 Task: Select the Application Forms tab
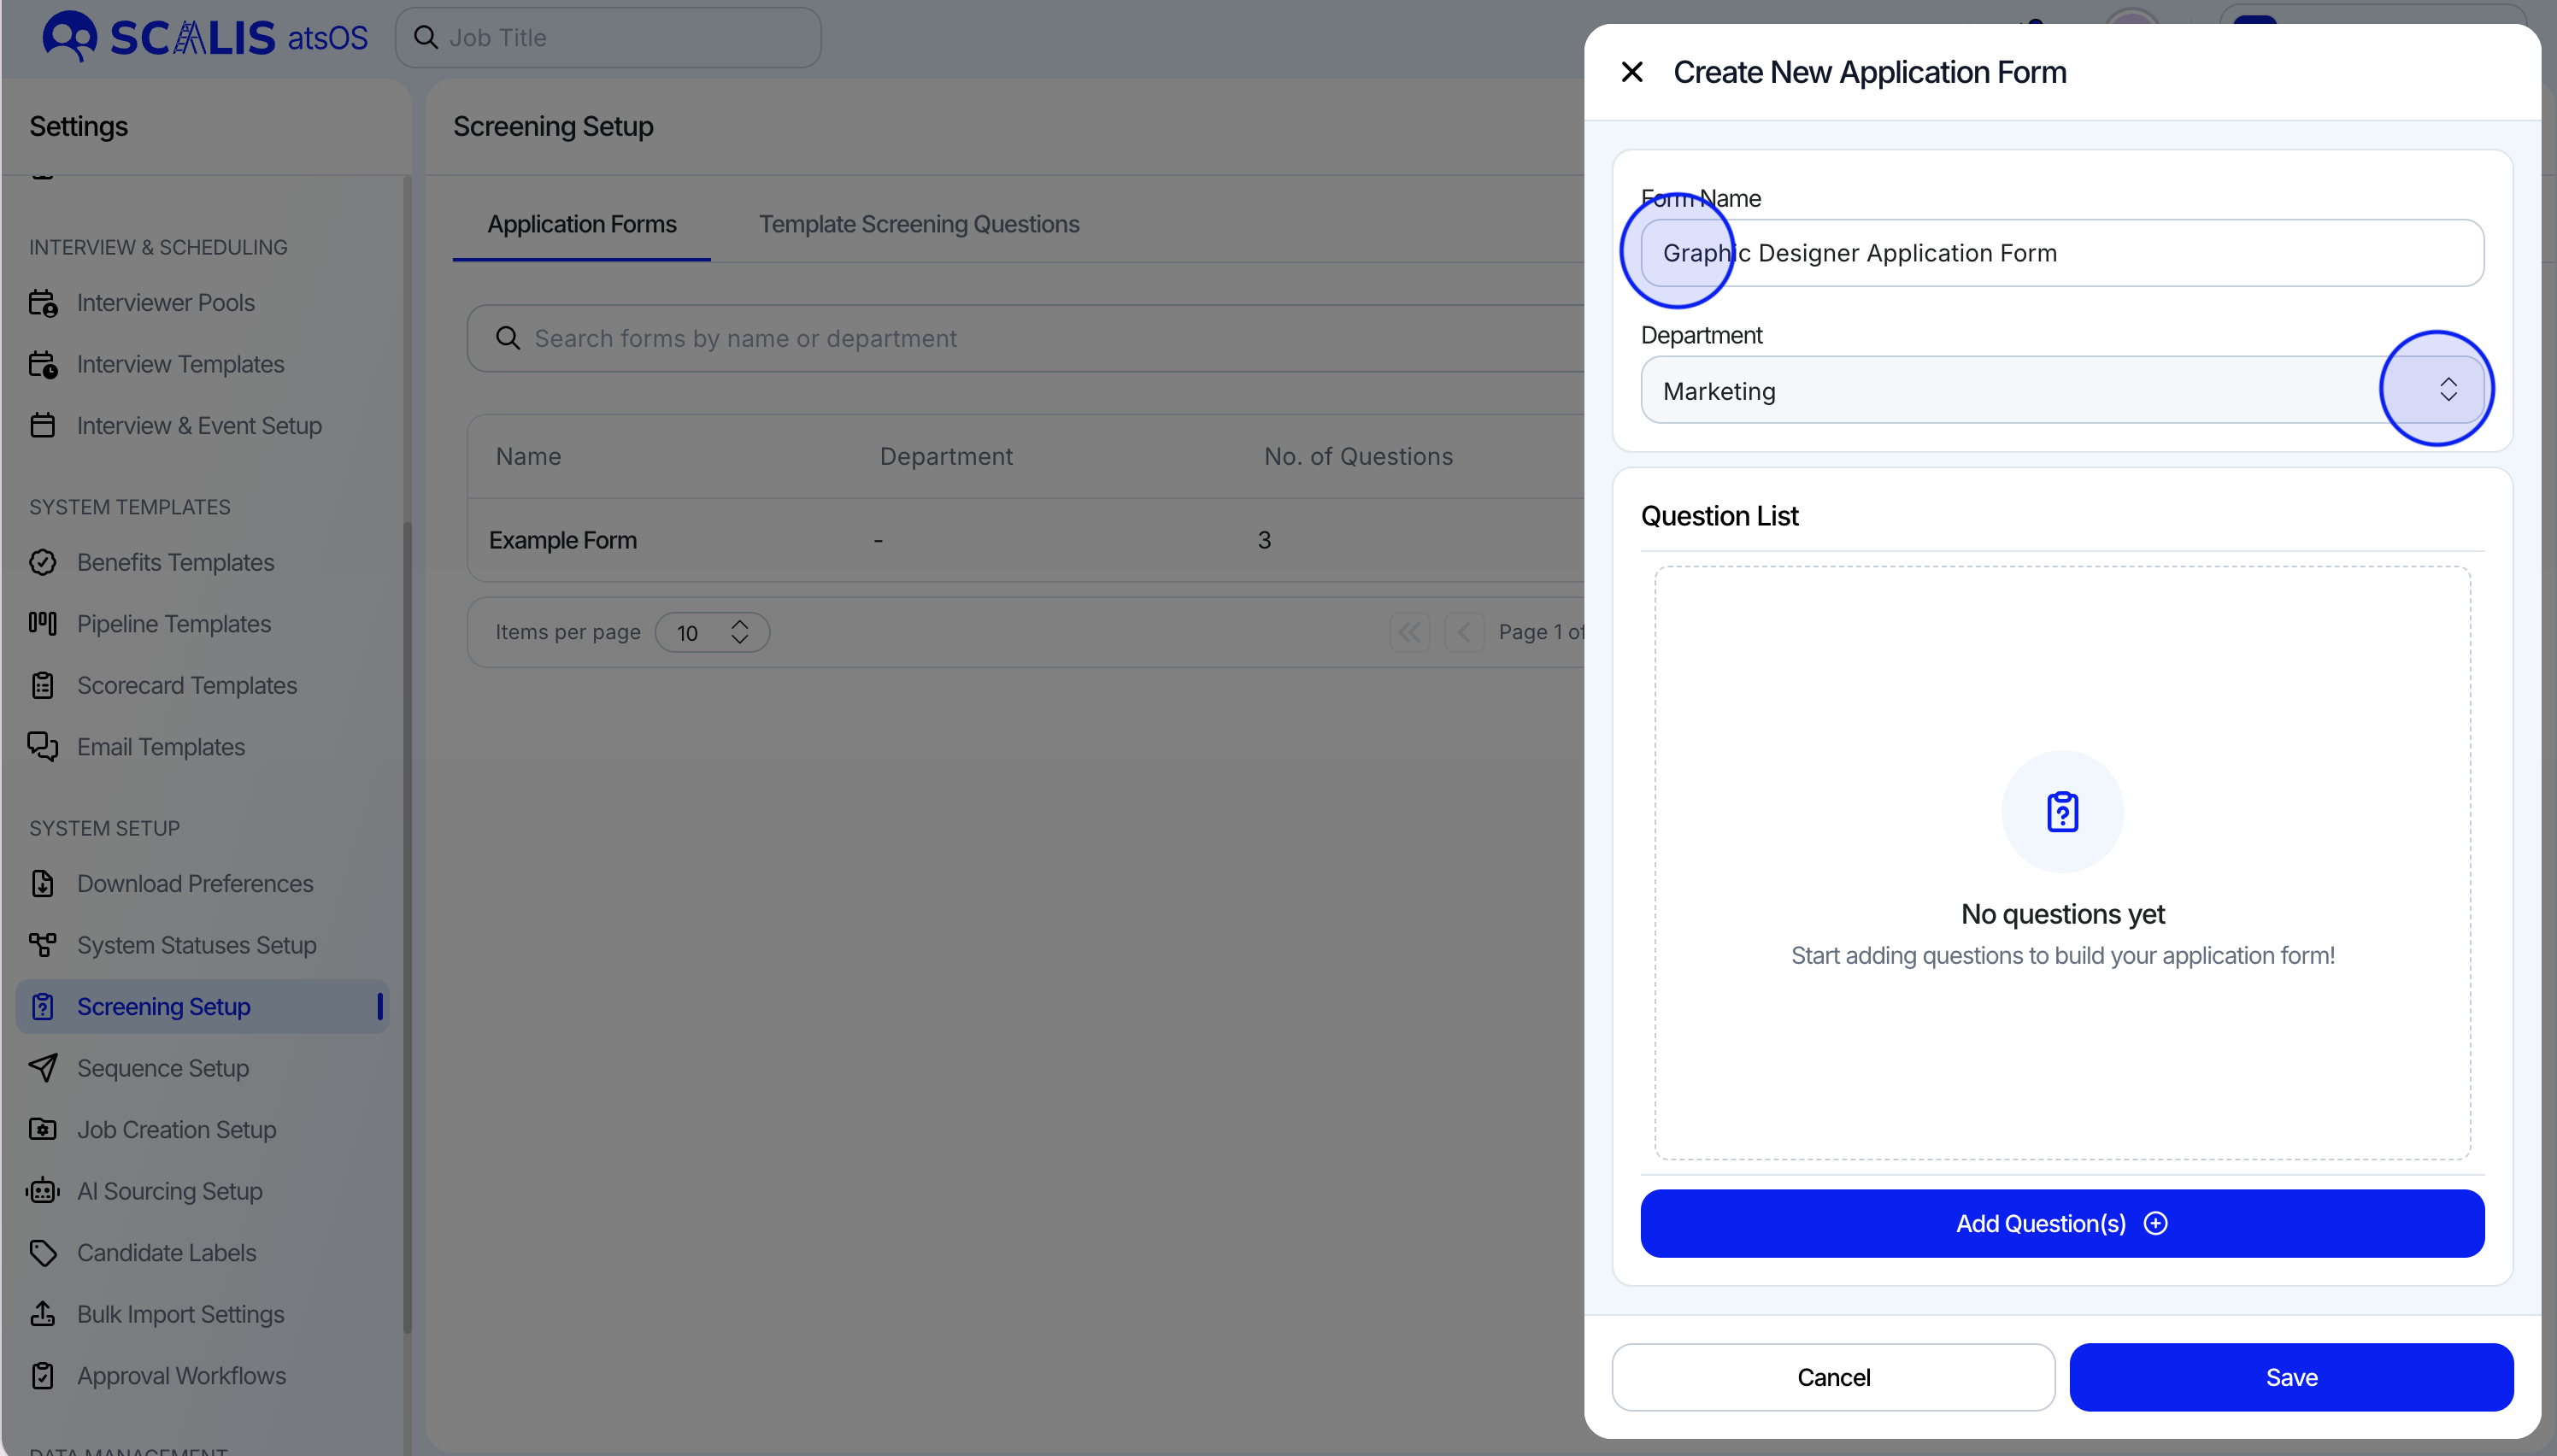pyautogui.click(x=581, y=224)
